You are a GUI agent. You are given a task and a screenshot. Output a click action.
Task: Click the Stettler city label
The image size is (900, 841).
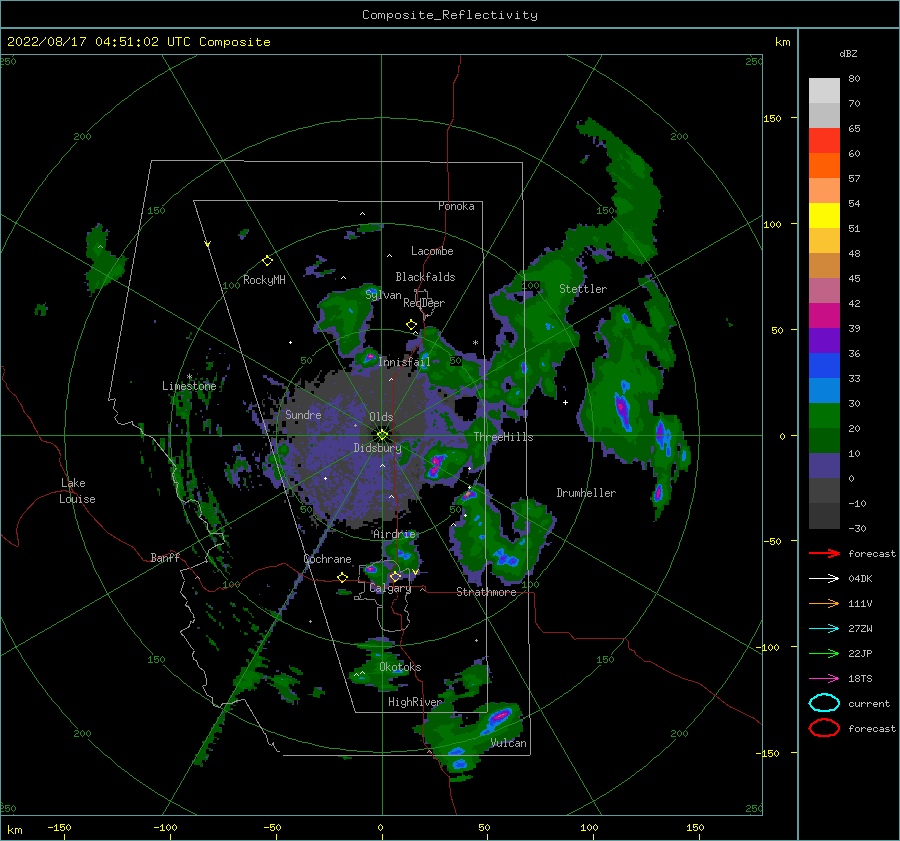point(583,289)
